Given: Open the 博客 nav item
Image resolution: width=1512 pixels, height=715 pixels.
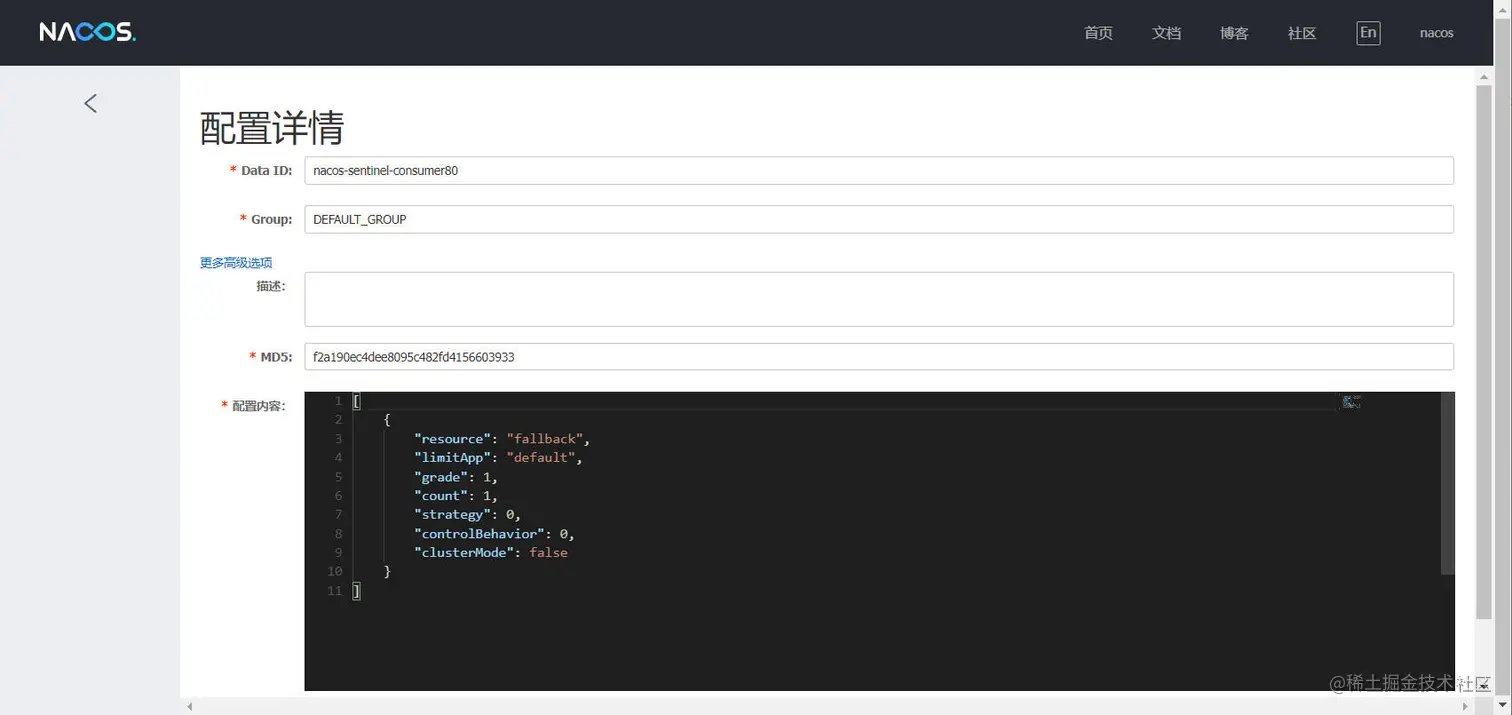Looking at the screenshot, I should coord(1234,33).
